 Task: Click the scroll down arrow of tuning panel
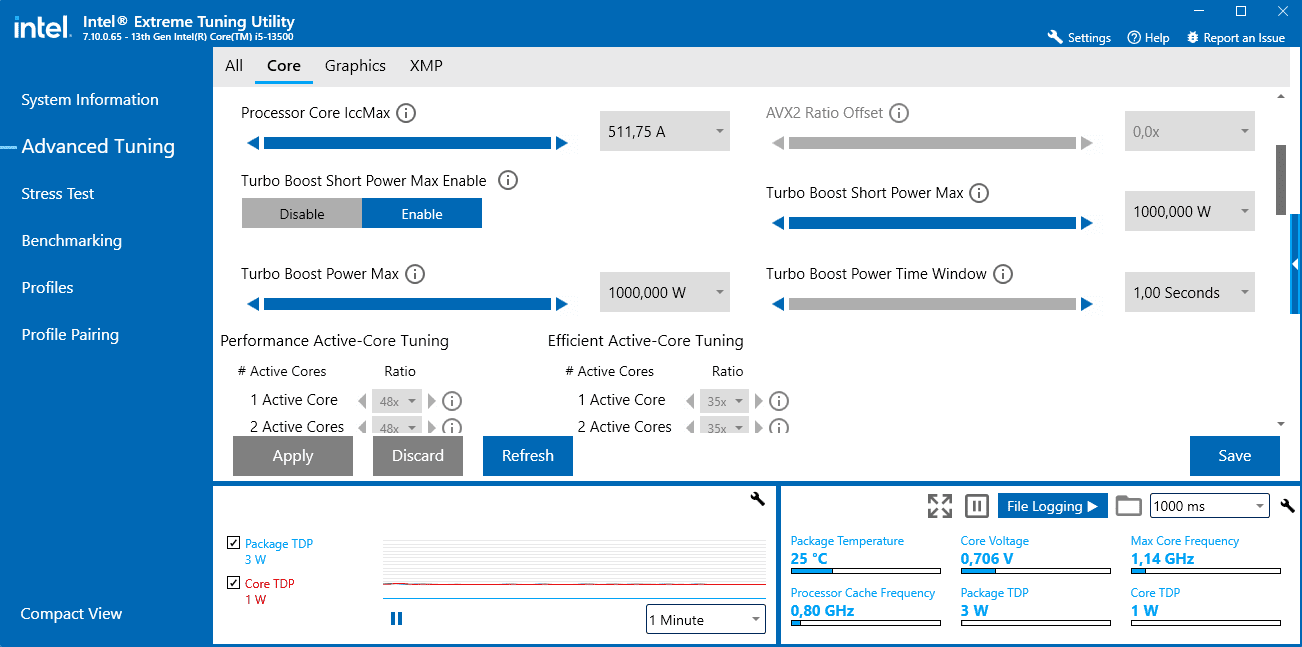(1281, 424)
